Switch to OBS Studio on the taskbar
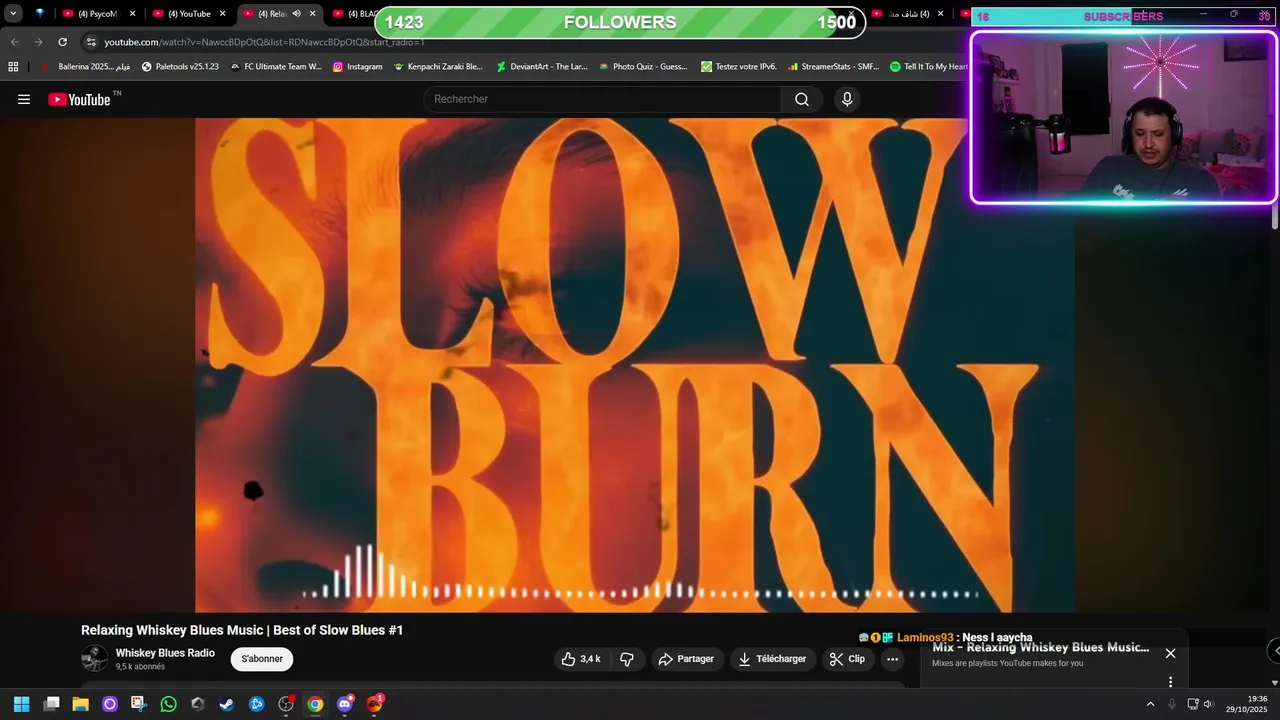 pyautogui.click(x=286, y=704)
